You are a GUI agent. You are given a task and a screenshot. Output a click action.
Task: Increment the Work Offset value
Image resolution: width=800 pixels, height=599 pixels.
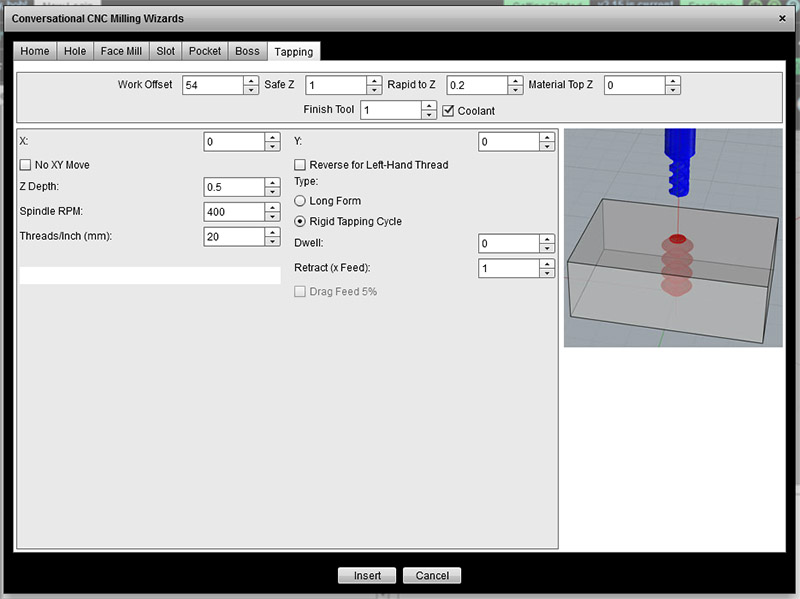(249, 81)
